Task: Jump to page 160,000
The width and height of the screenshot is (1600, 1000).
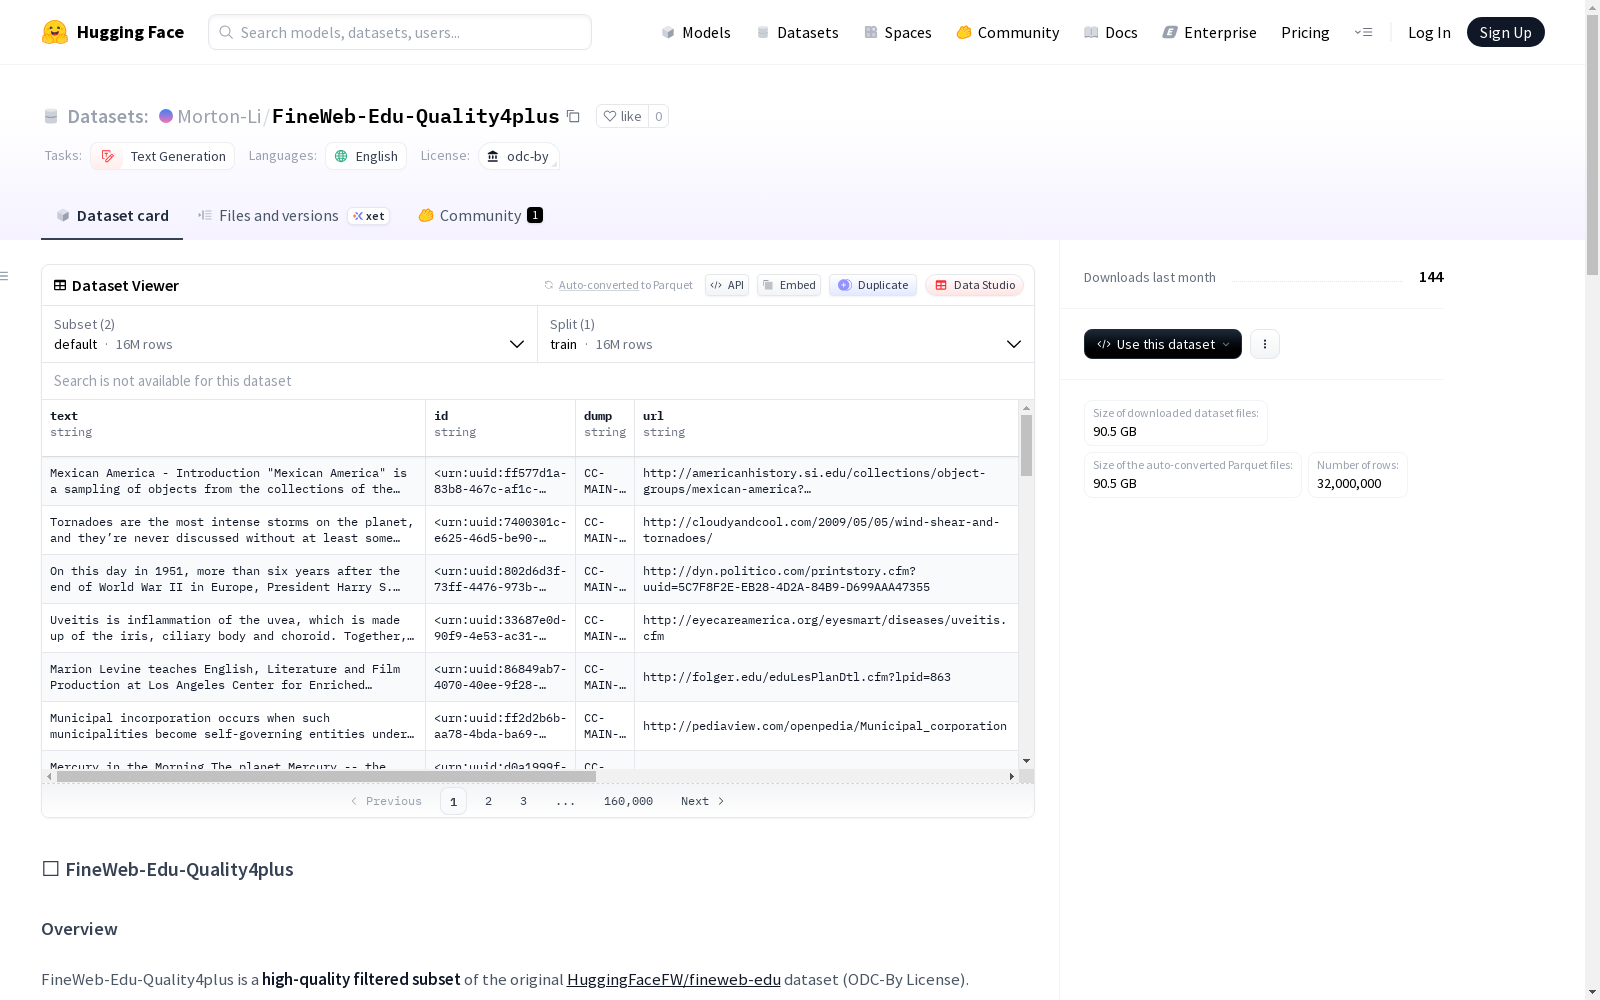Action: click(628, 801)
